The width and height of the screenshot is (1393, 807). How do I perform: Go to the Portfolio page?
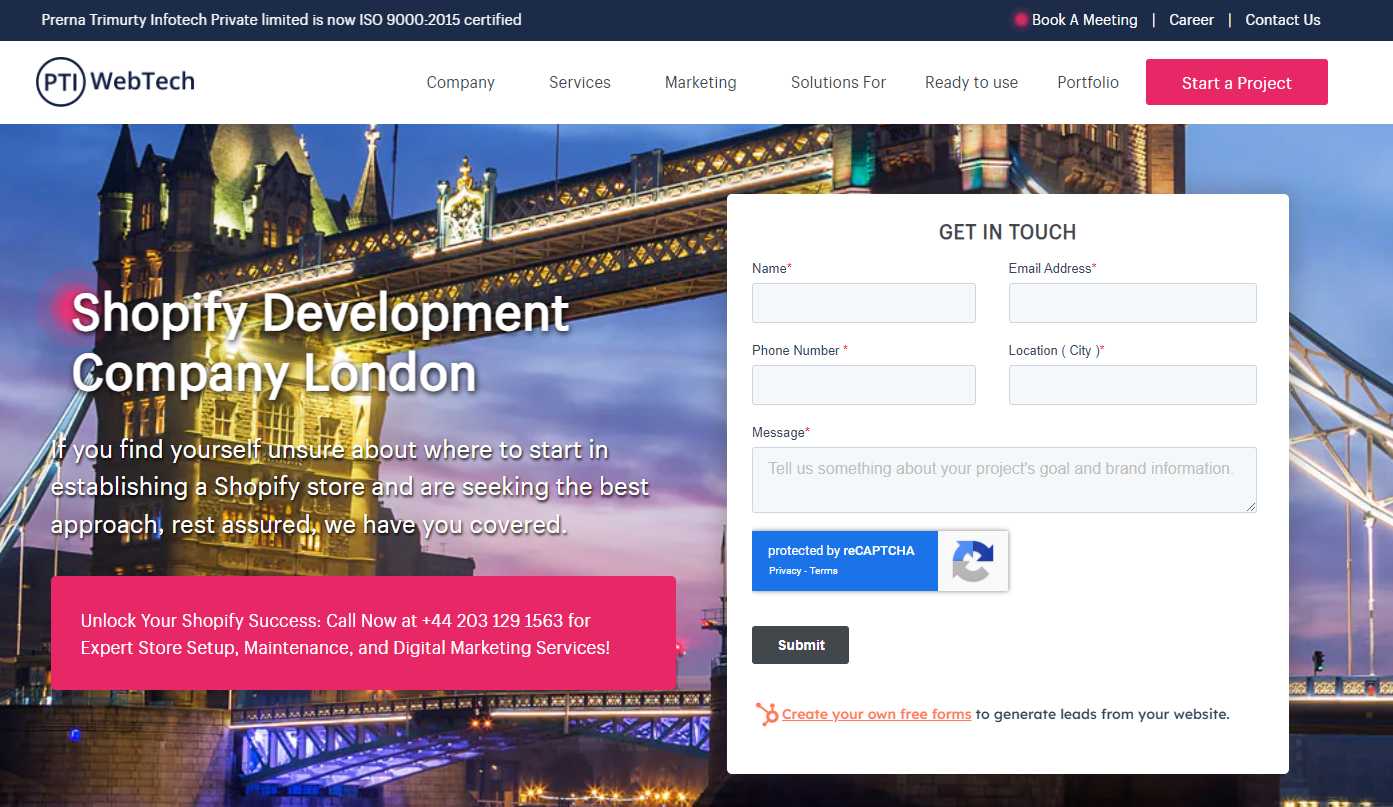coord(1088,83)
